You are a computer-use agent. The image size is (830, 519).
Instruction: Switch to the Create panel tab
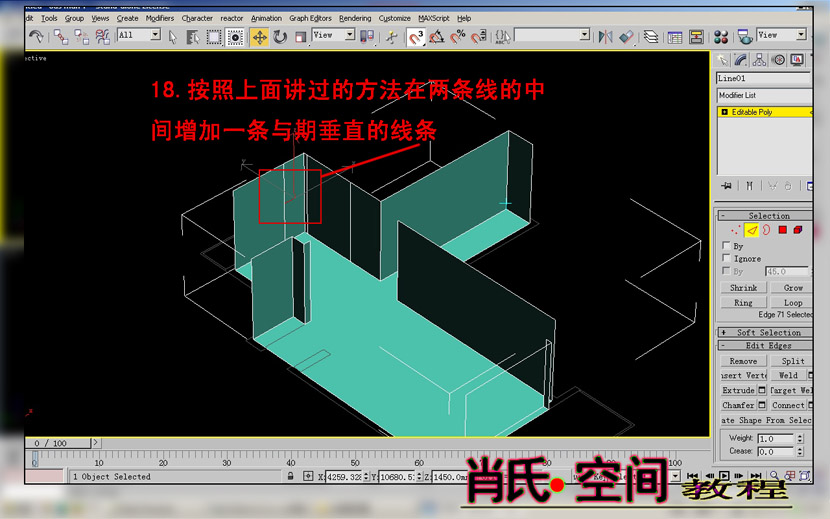tap(721, 60)
